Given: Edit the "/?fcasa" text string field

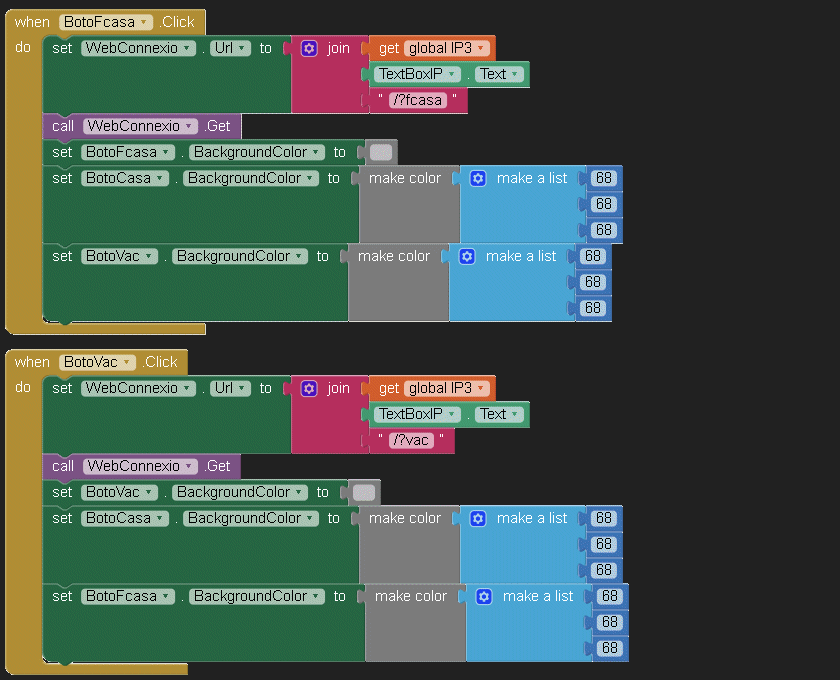Looking at the screenshot, I should [417, 100].
